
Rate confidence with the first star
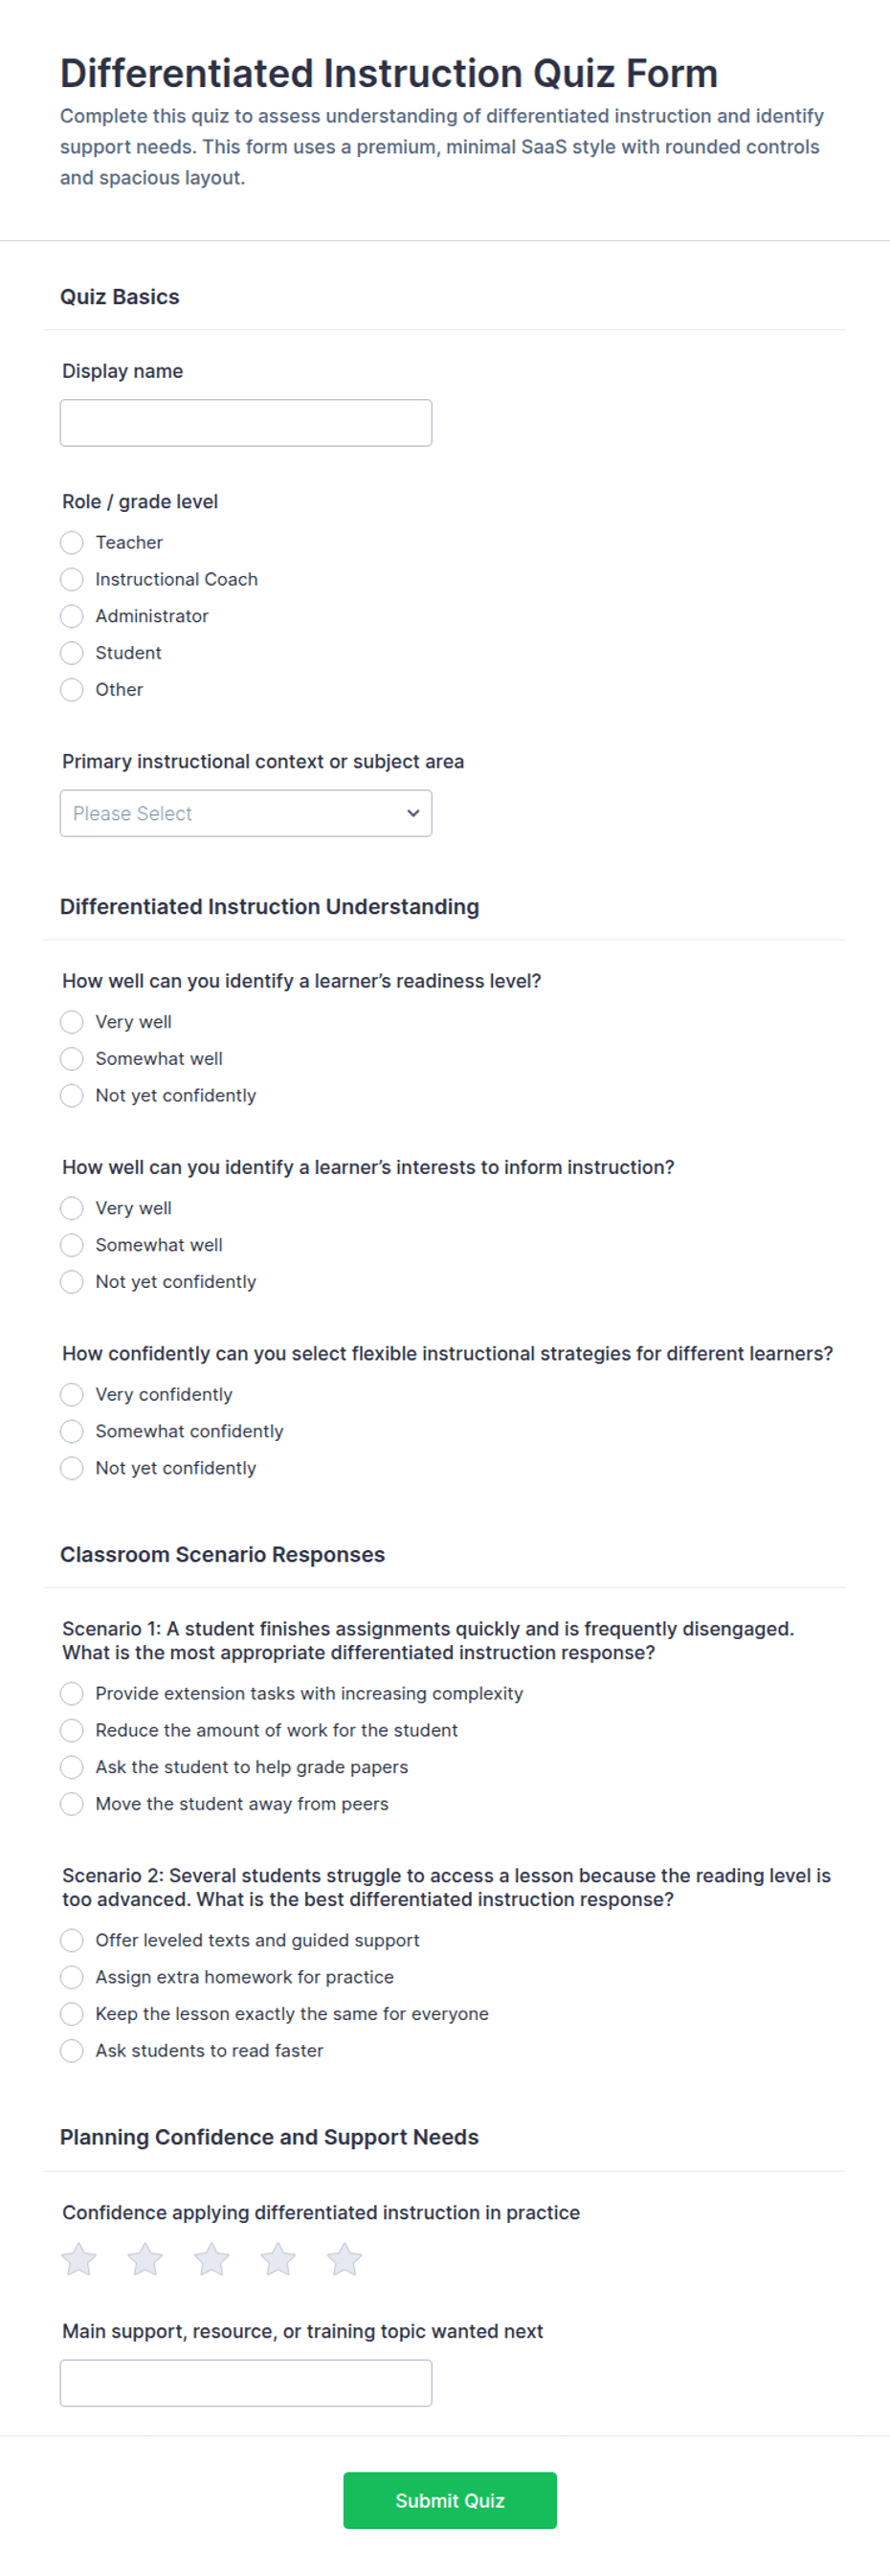coord(79,2259)
